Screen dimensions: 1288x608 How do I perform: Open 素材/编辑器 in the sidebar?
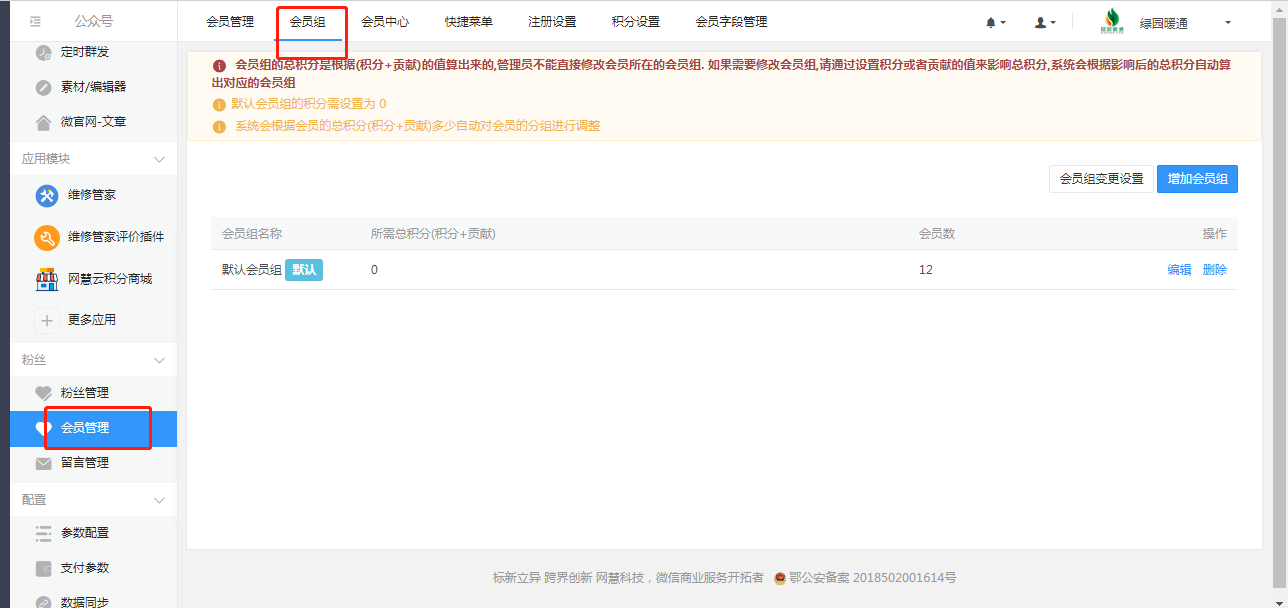94,87
